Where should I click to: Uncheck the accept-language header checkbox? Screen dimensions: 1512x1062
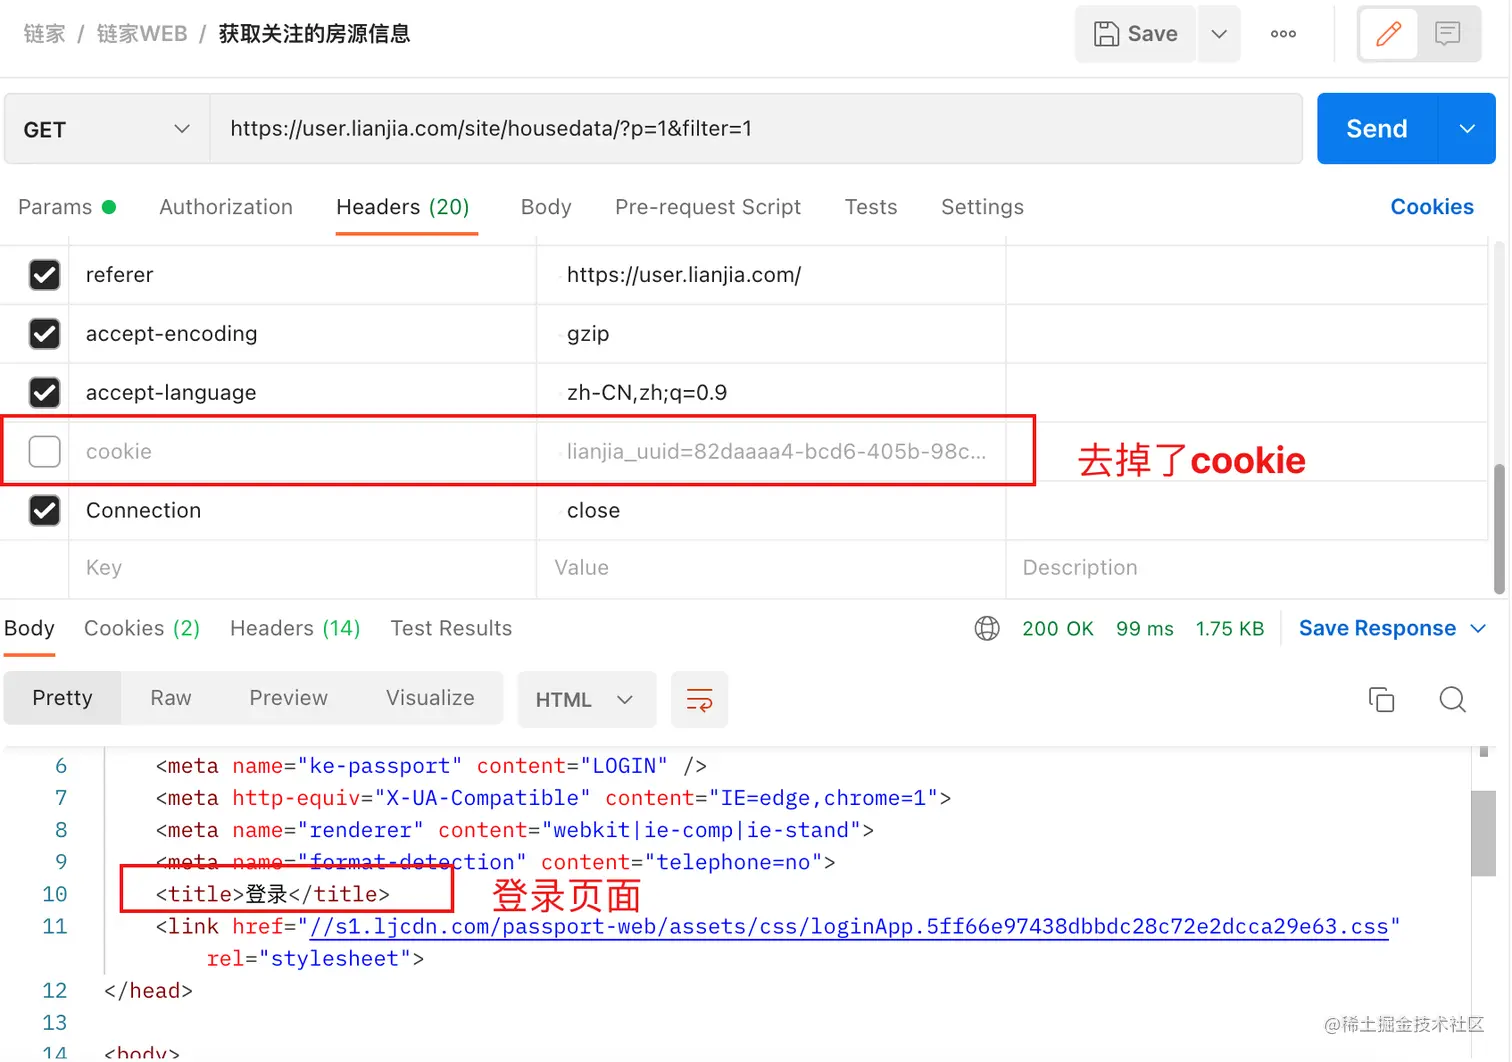point(45,393)
